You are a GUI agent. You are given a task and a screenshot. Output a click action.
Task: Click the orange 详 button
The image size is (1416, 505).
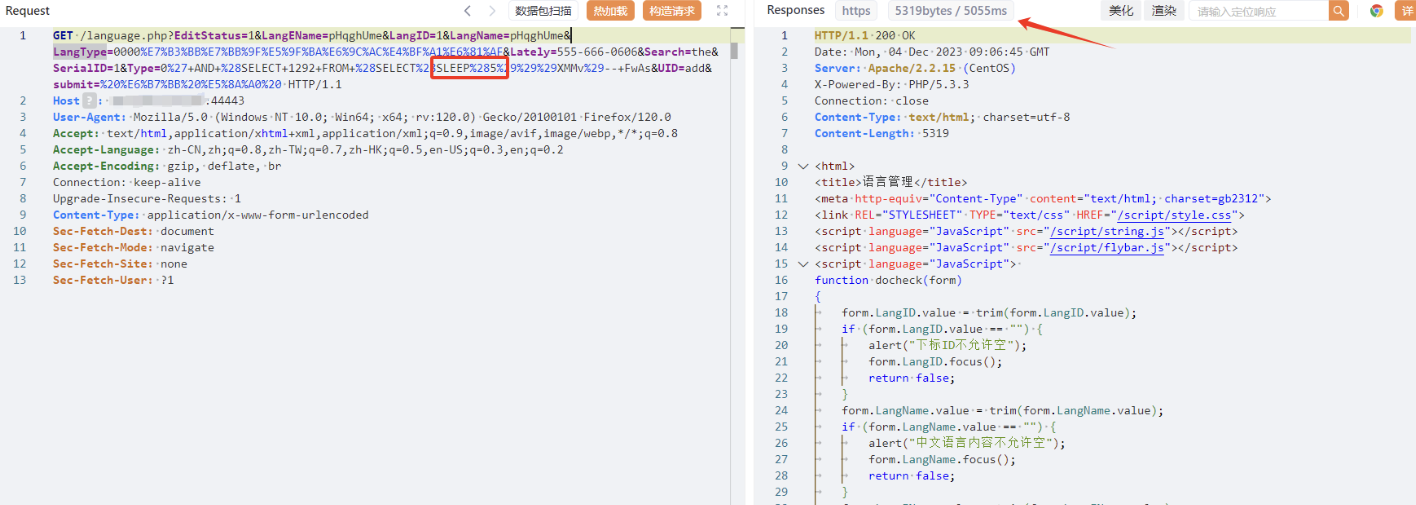tap(1406, 11)
